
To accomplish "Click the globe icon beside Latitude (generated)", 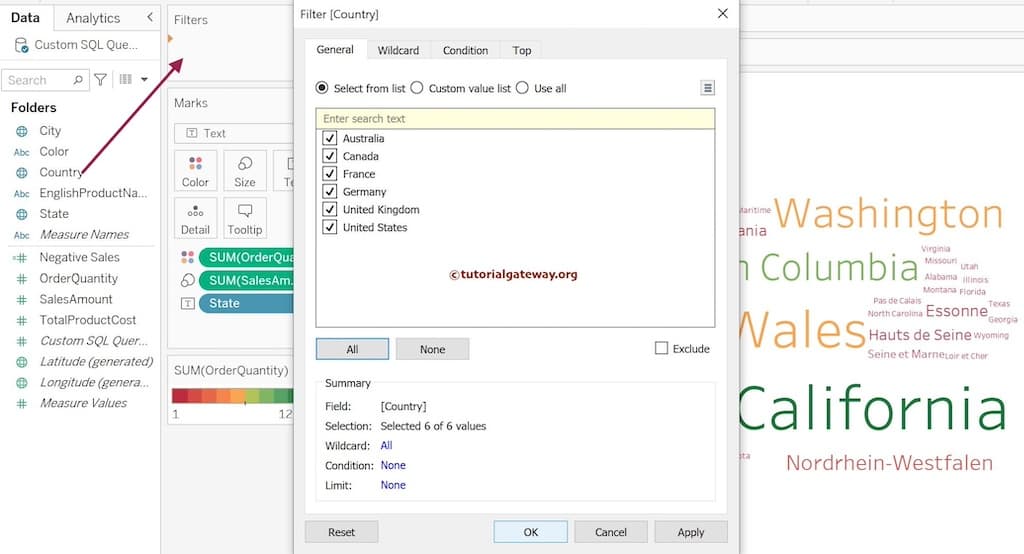I will point(22,362).
